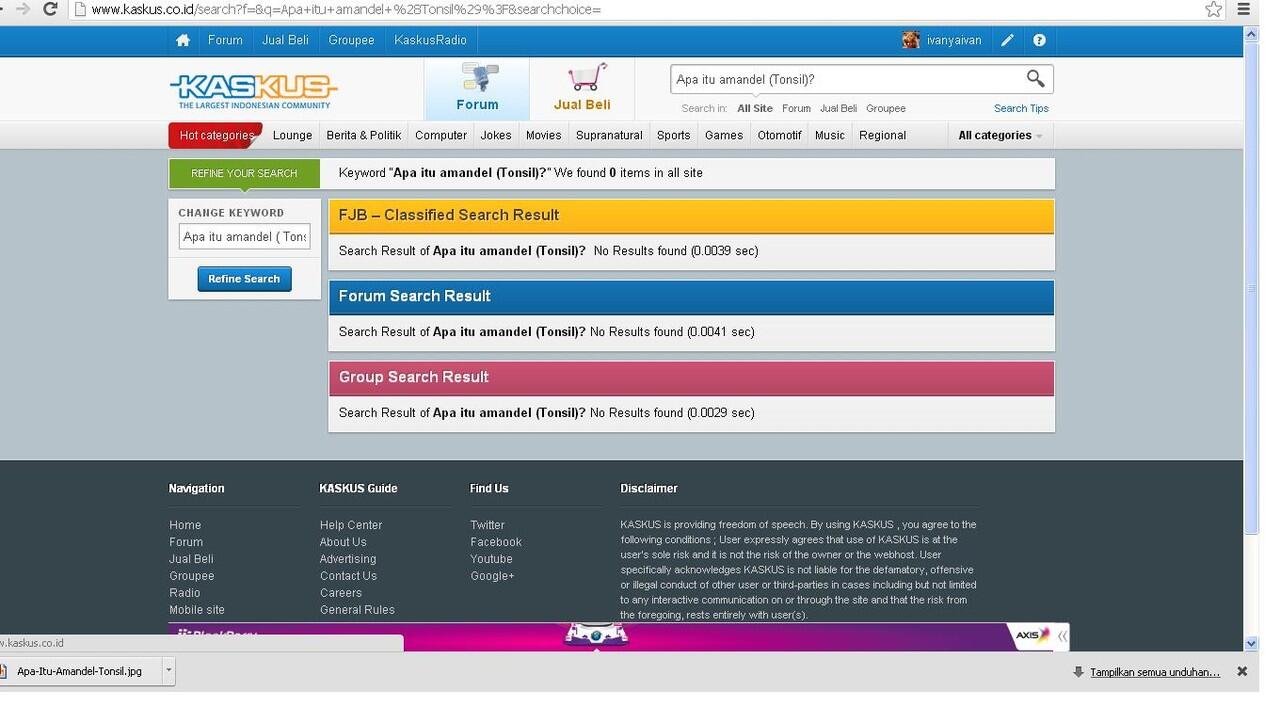
Task: Click the REFINE YOUR SEARCH green label
Action: pyautogui.click(x=244, y=173)
